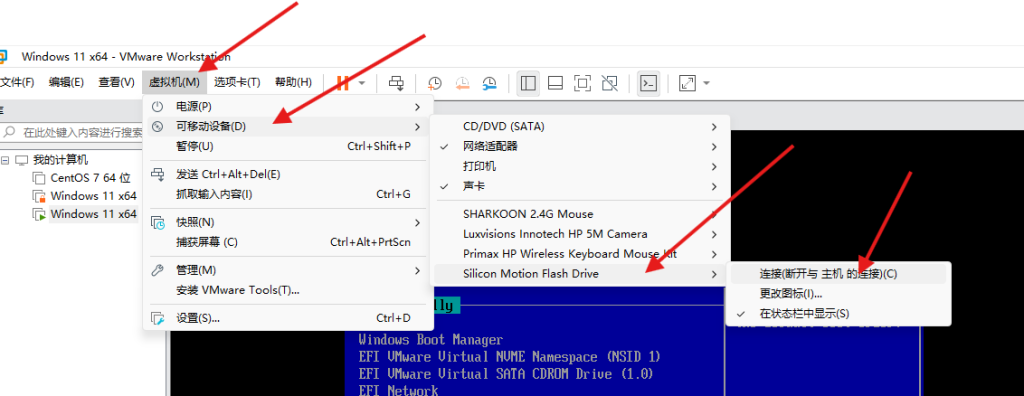Expand the 电源(P) submenu

point(287,106)
